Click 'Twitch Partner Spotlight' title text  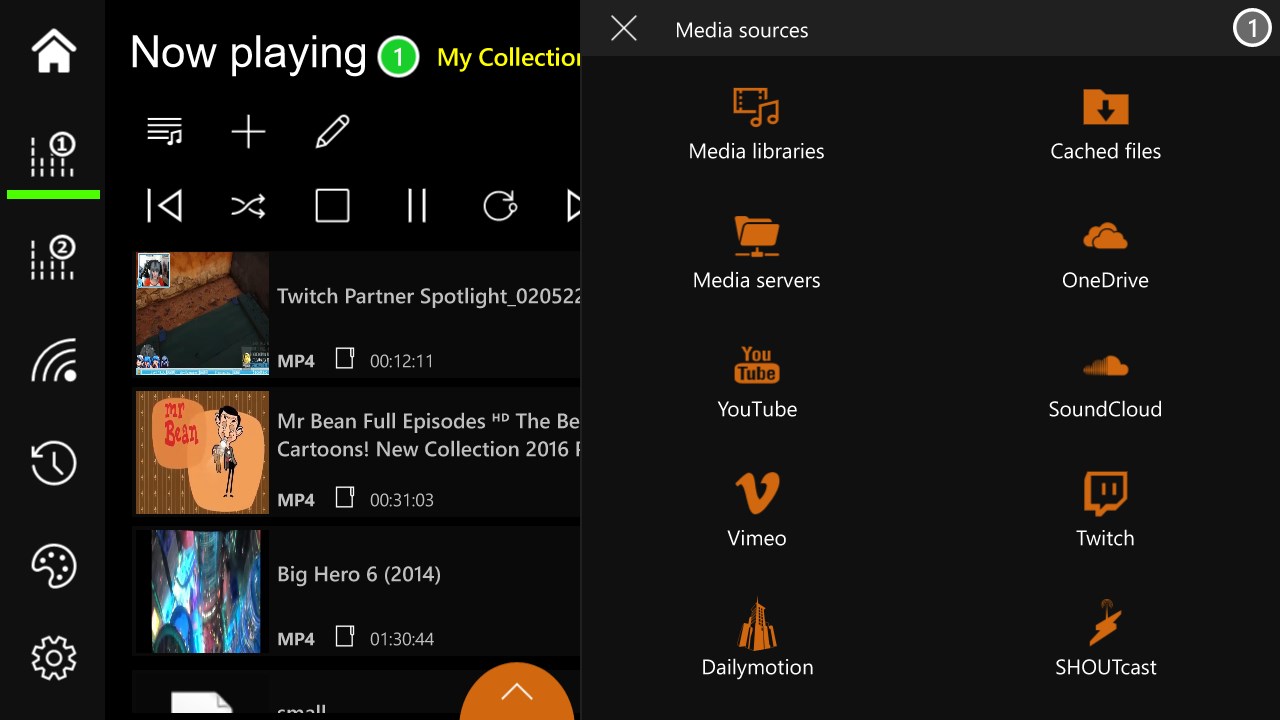pyautogui.click(x=428, y=296)
